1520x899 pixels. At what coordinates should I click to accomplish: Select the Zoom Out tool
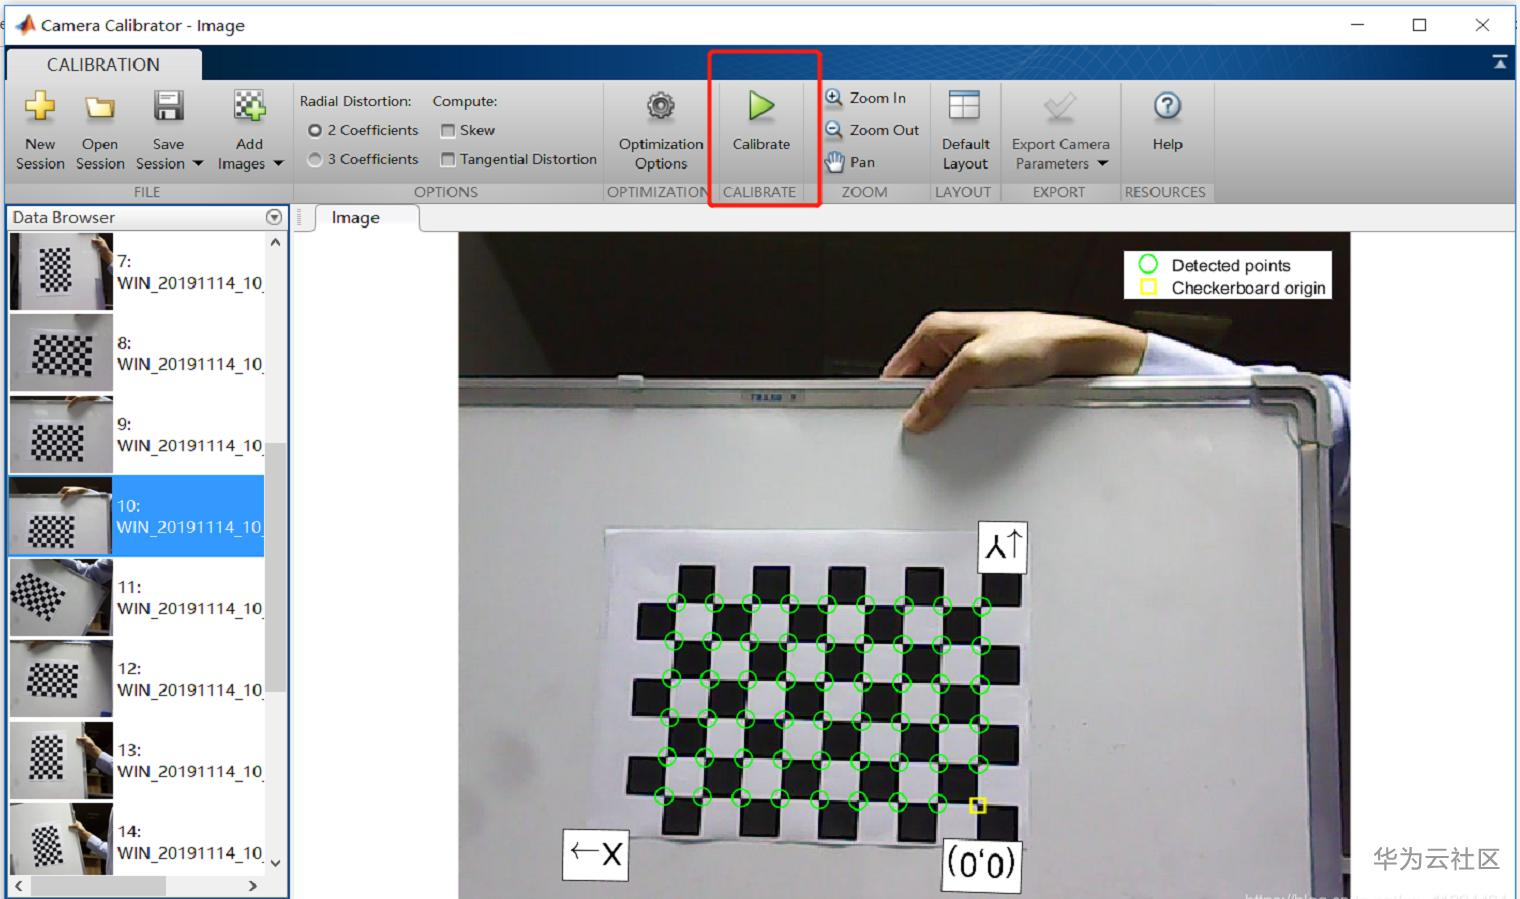coord(872,130)
